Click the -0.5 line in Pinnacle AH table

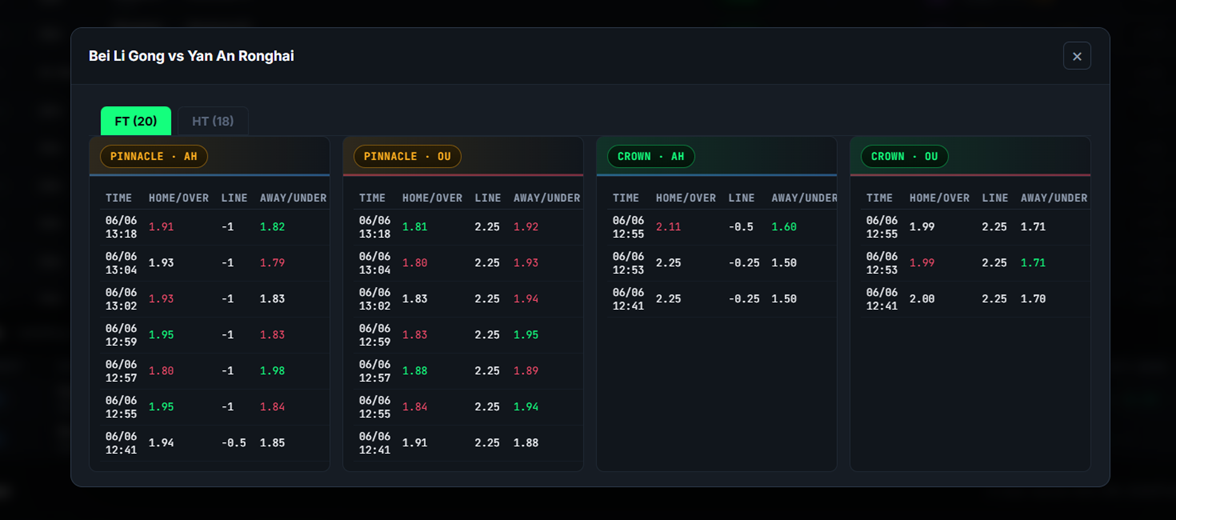pyautogui.click(x=234, y=443)
